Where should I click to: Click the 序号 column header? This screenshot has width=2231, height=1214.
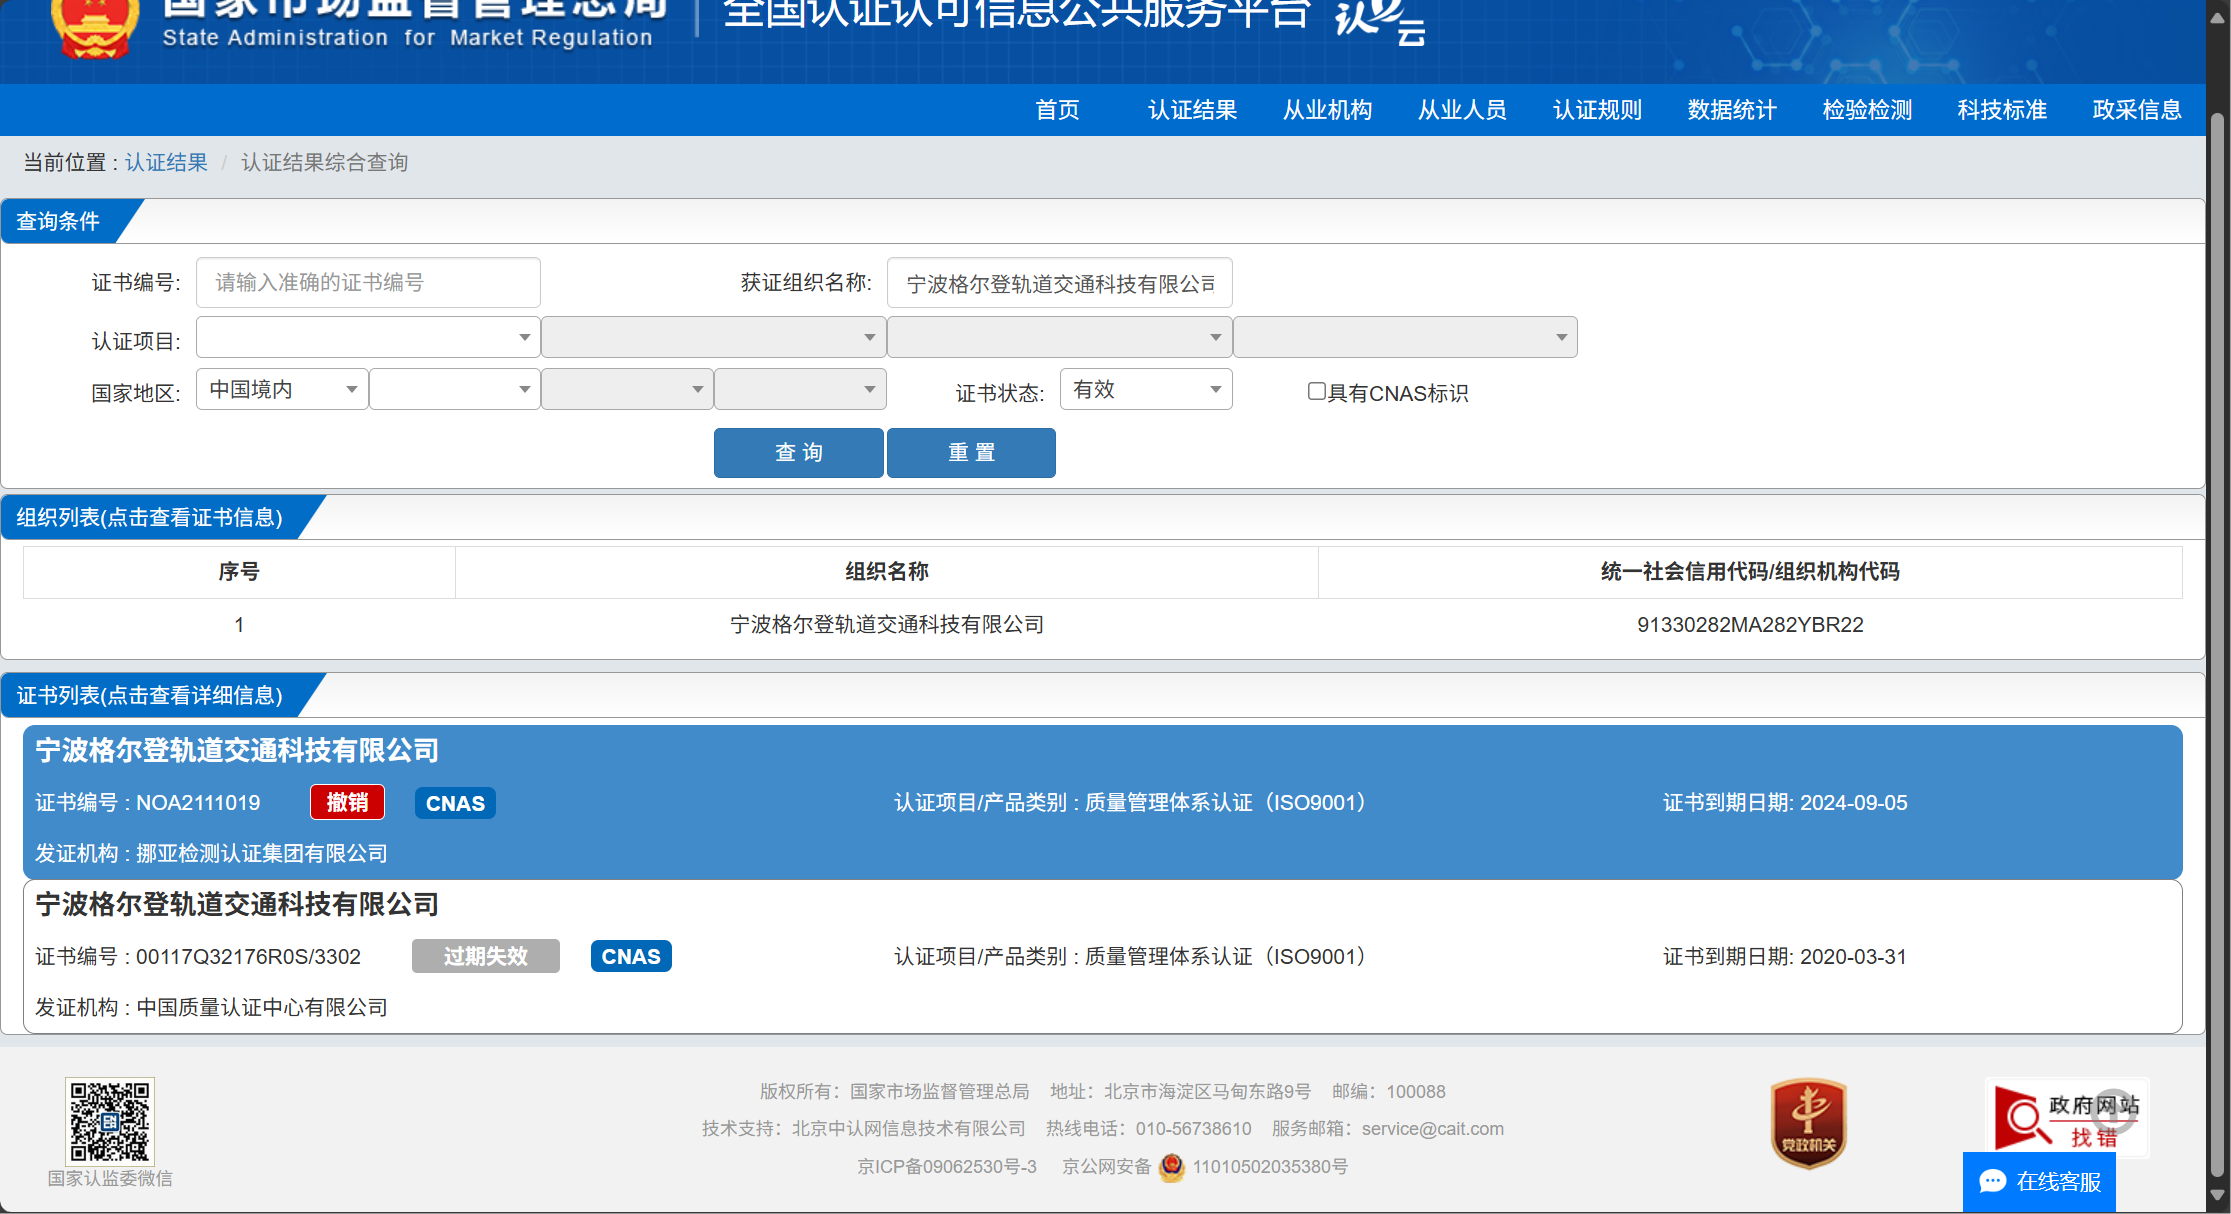point(239,572)
